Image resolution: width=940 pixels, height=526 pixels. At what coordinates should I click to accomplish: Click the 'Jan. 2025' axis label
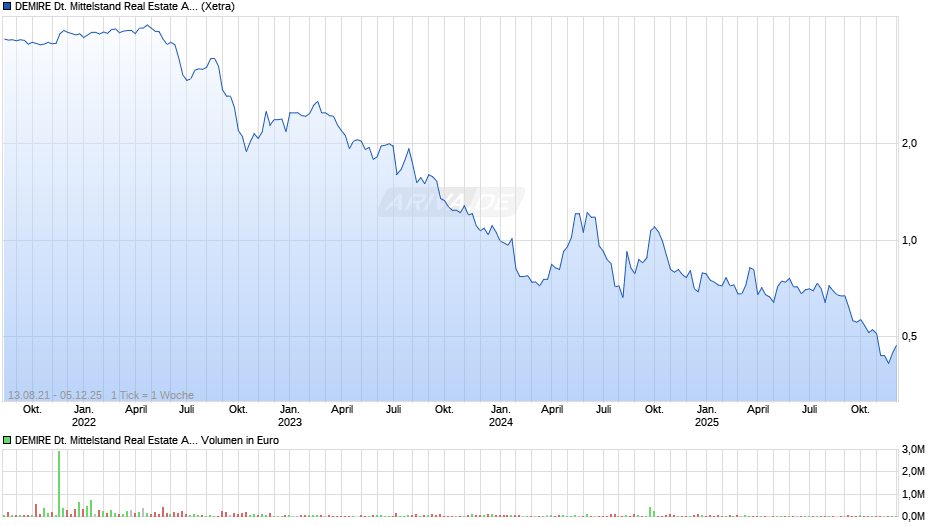click(x=706, y=416)
